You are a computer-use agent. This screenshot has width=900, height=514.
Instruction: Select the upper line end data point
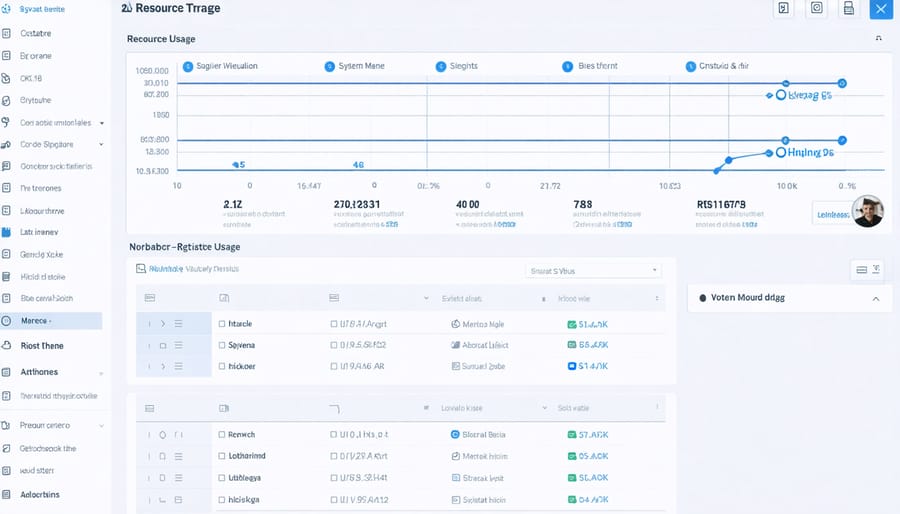tap(842, 83)
